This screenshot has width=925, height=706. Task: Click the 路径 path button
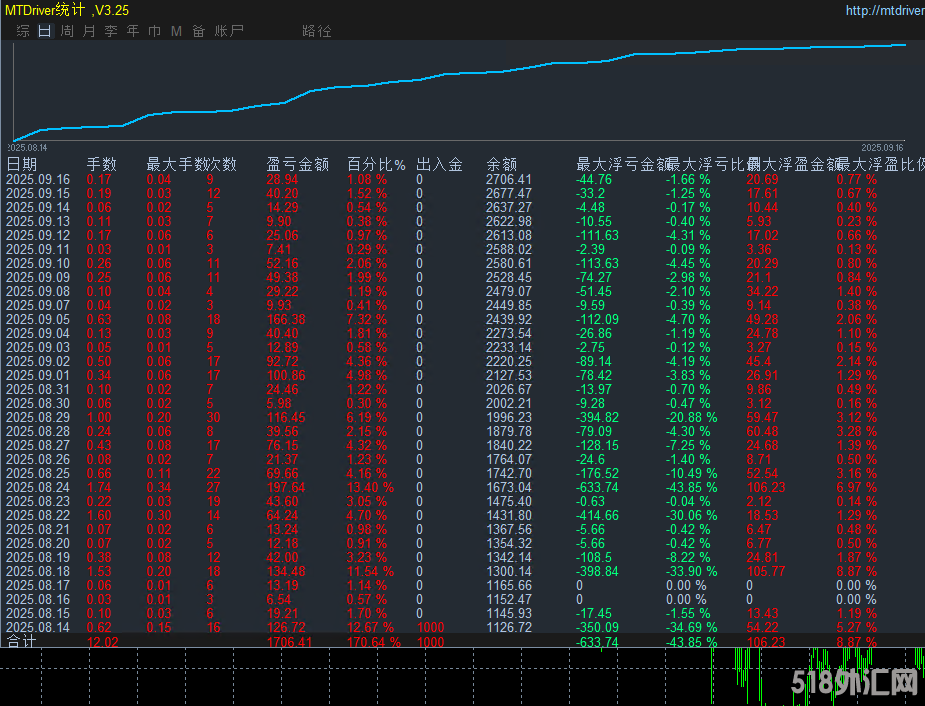(316, 31)
